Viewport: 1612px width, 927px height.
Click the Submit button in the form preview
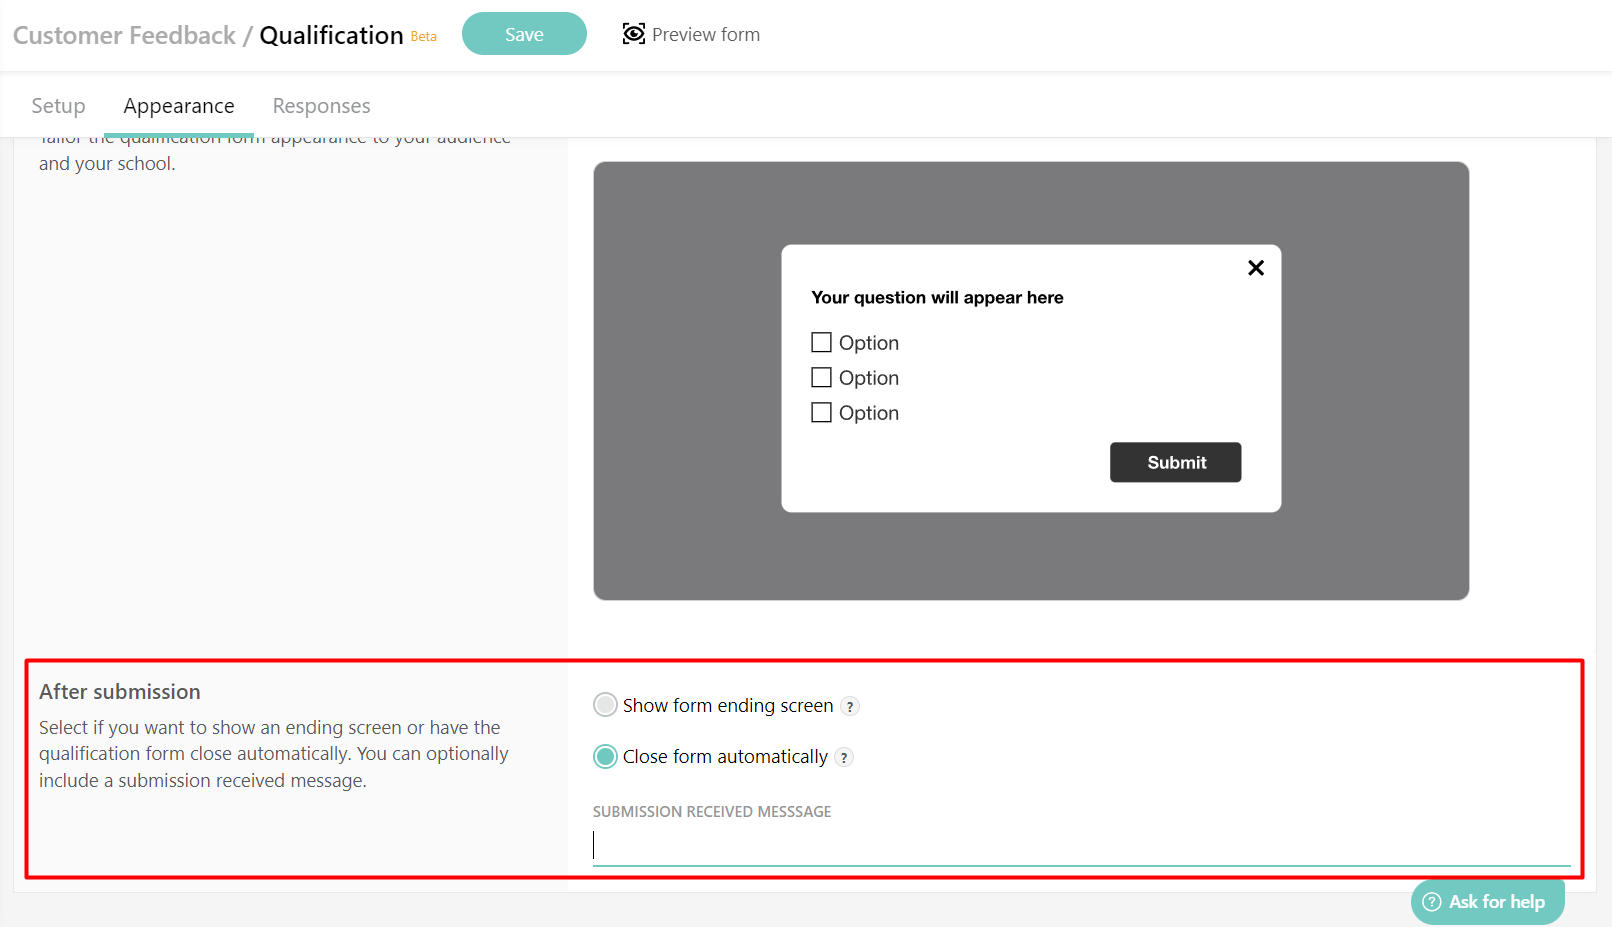(1175, 462)
